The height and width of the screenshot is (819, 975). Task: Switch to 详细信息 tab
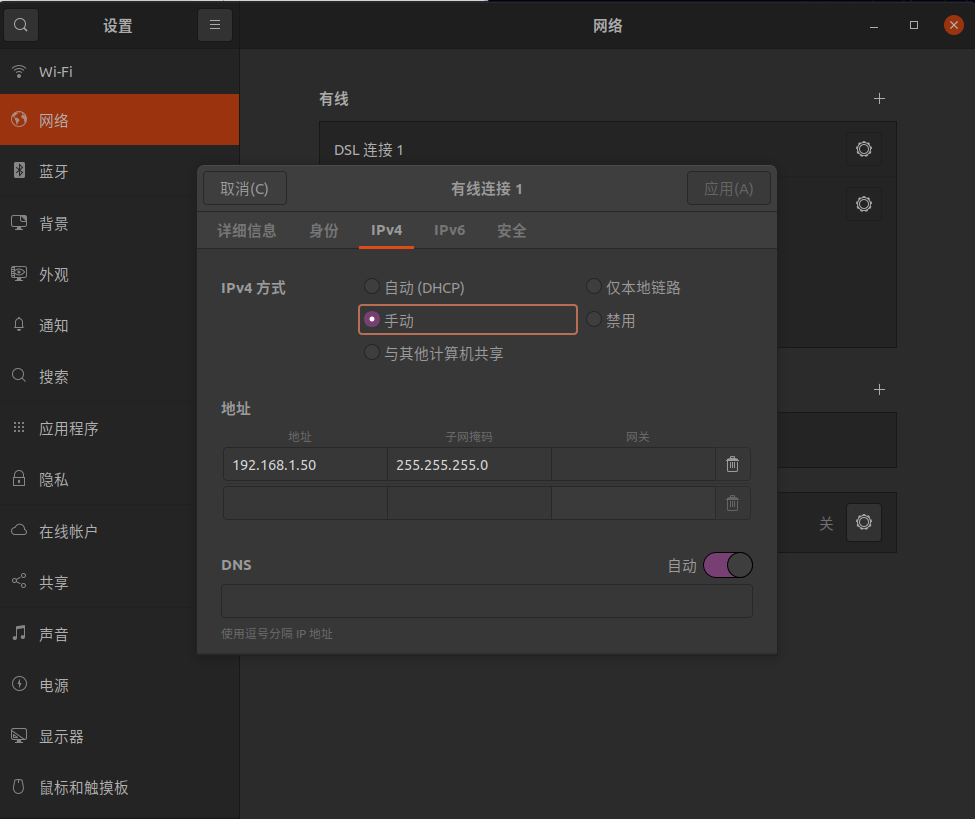(246, 231)
